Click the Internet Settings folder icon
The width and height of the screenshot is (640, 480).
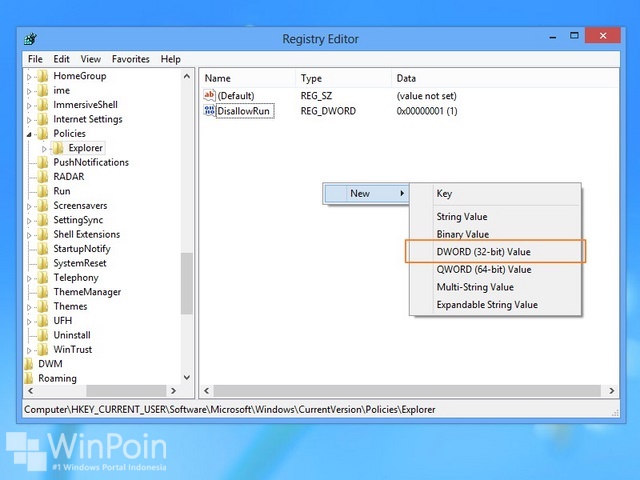point(43,119)
